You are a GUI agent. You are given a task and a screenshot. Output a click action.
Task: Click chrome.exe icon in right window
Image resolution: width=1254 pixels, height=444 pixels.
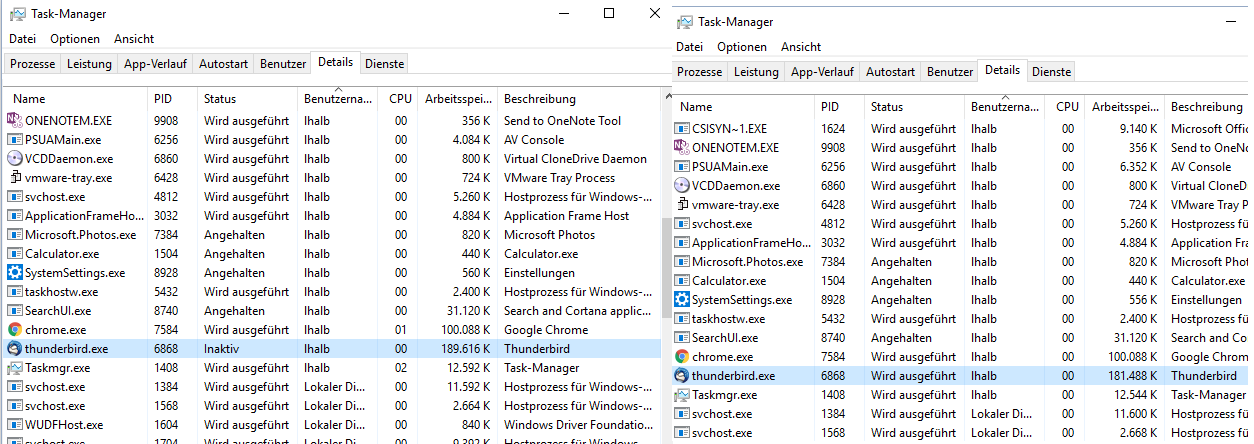pos(681,356)
